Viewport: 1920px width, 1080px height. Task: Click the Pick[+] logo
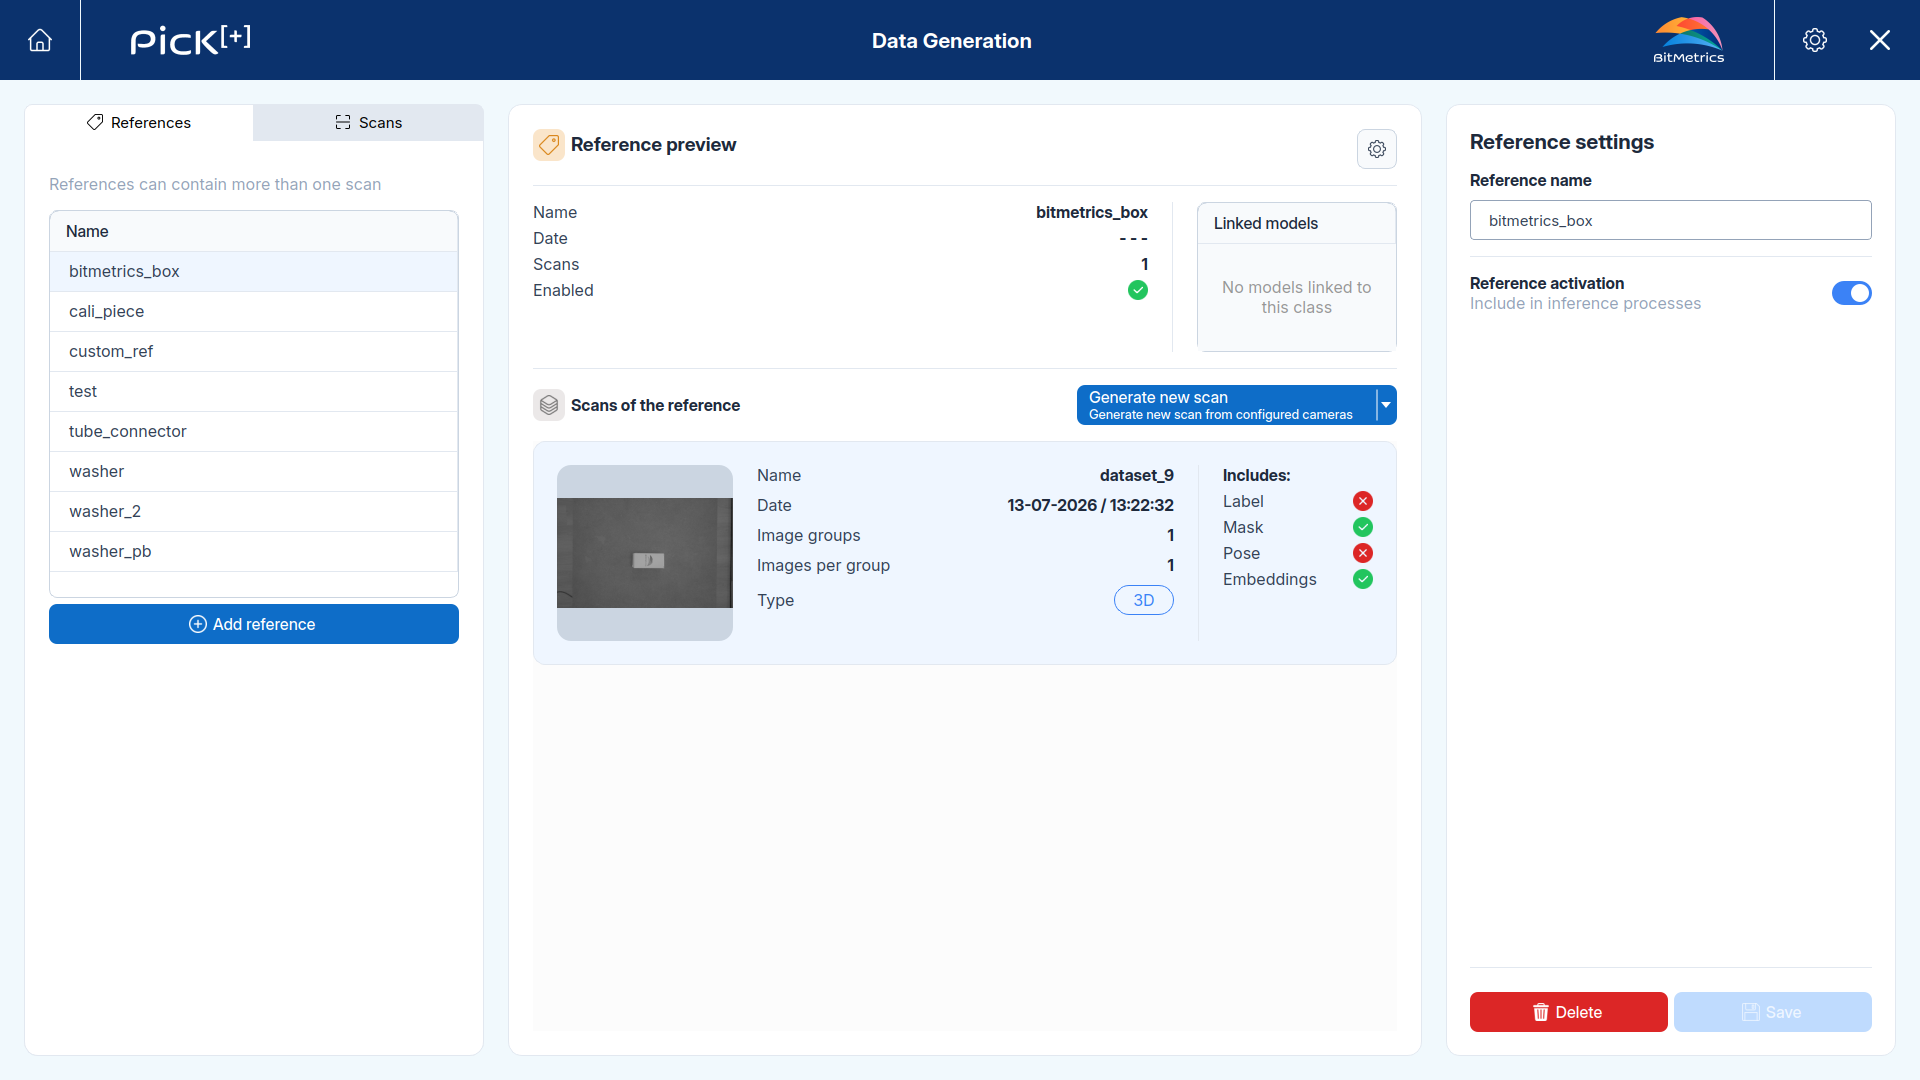pyautogui.click(x=190, y=40)
